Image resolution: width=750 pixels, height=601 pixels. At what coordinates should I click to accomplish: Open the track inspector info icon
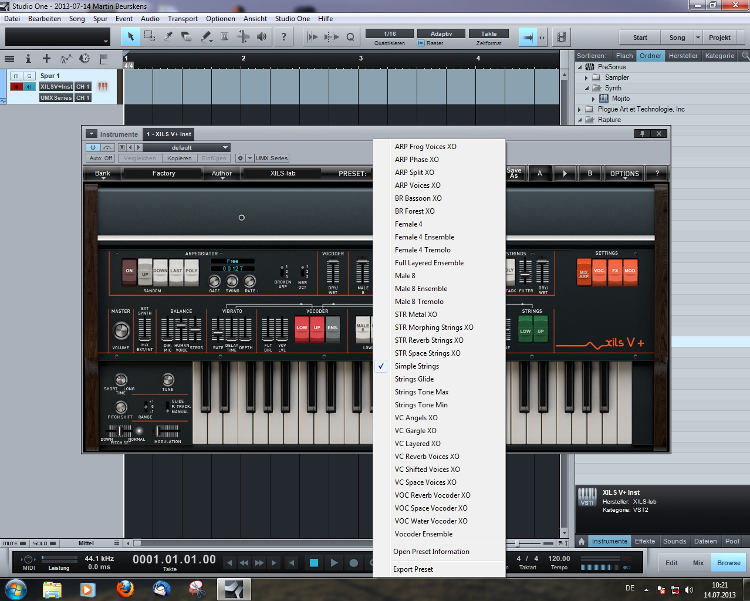pyautogui.click(x=28, y=59)
